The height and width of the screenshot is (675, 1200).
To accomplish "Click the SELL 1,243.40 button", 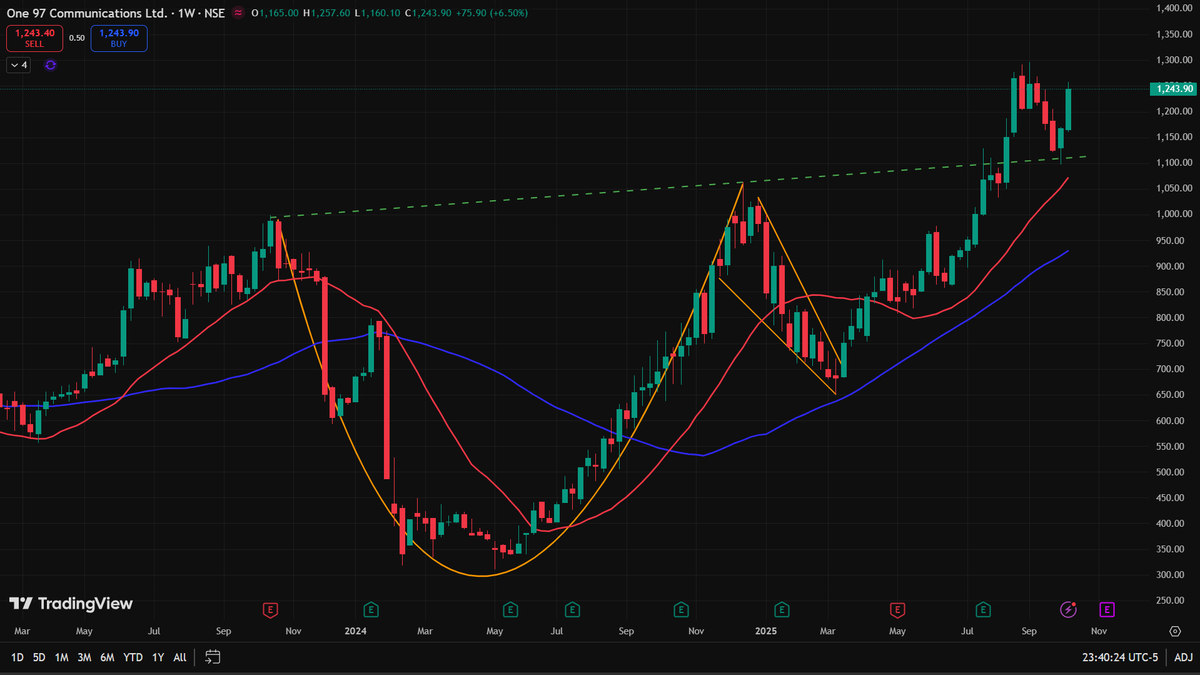I will [x=34, y=39].
